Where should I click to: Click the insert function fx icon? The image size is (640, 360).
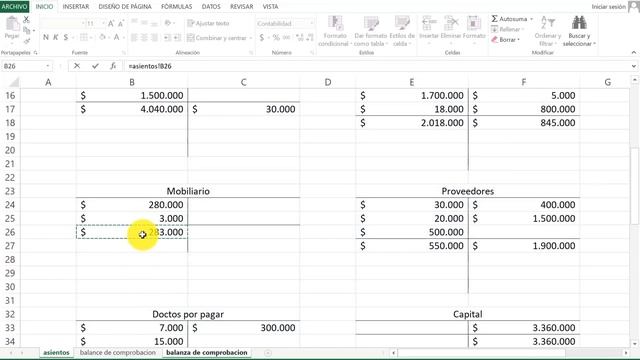[x=113, y=66]
